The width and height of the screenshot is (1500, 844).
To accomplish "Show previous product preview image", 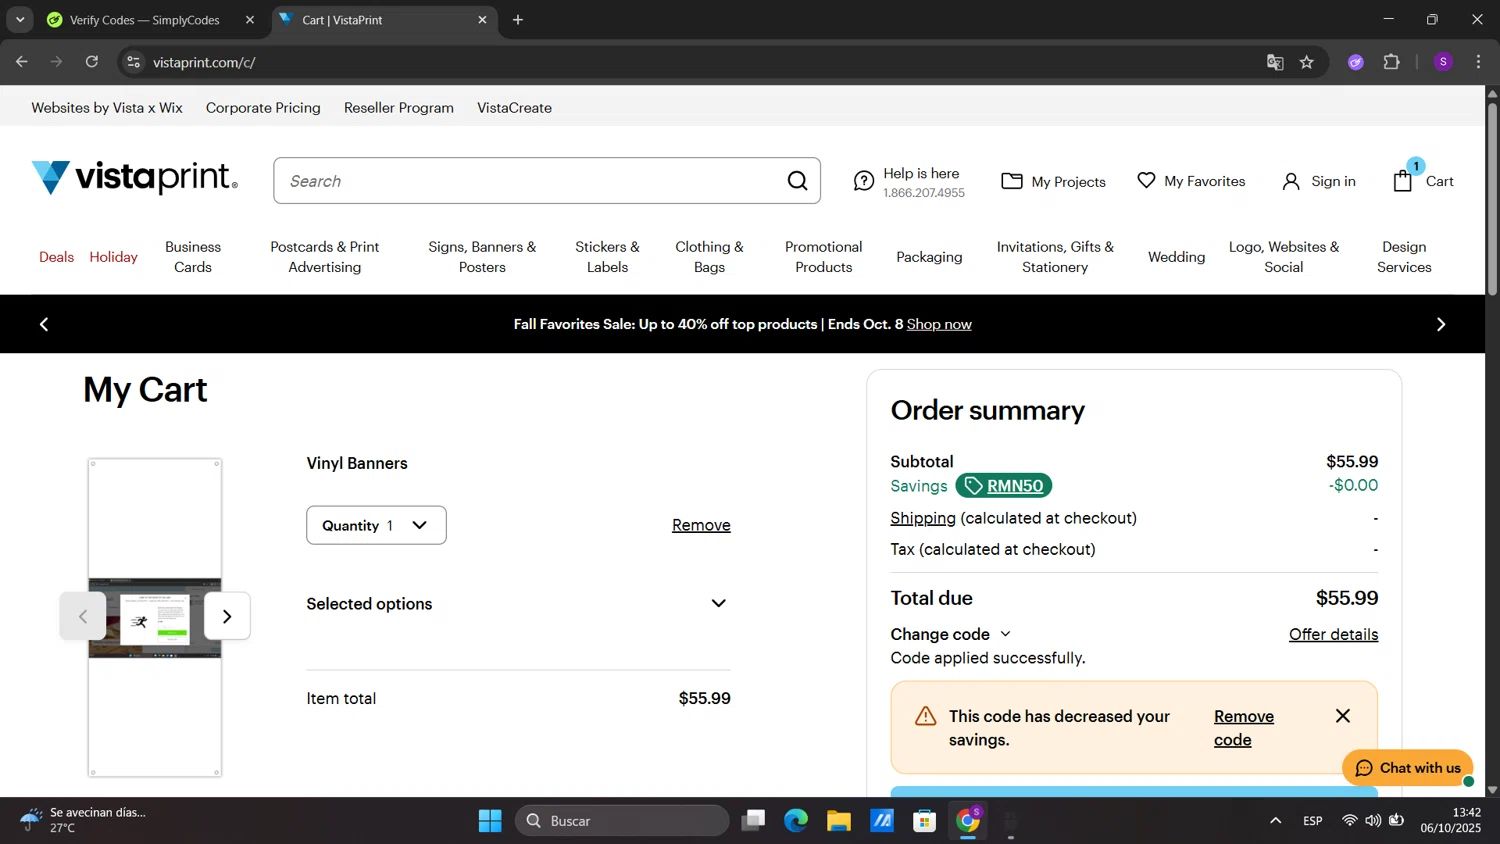I will [83, 616].
